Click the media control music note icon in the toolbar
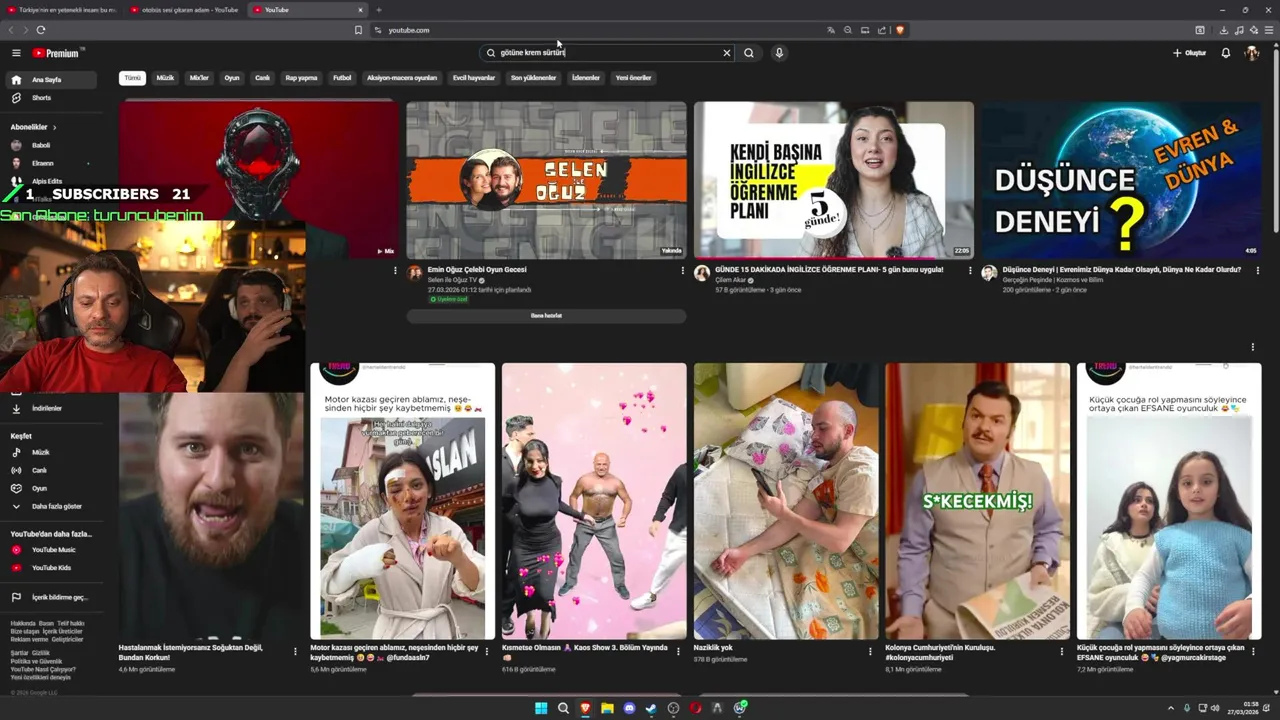 [1239, 30]
